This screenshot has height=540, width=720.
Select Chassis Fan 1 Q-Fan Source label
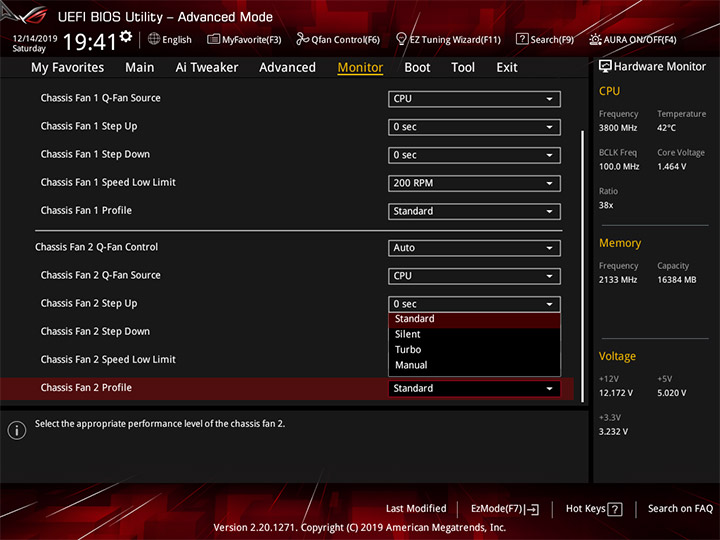tap(101, 98)
